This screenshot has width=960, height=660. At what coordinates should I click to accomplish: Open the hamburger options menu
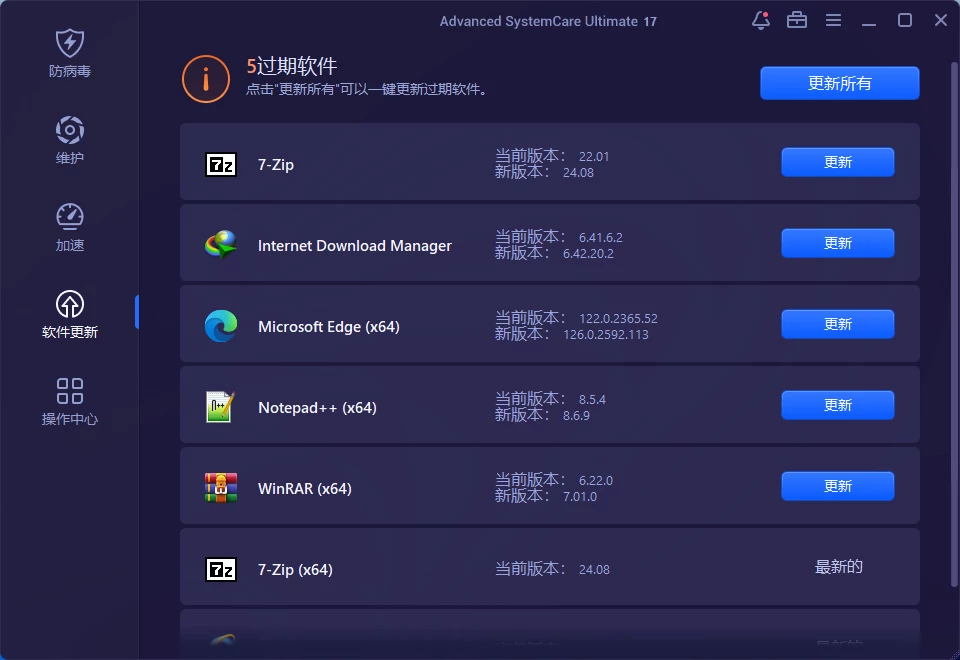(x=833, y=20)
